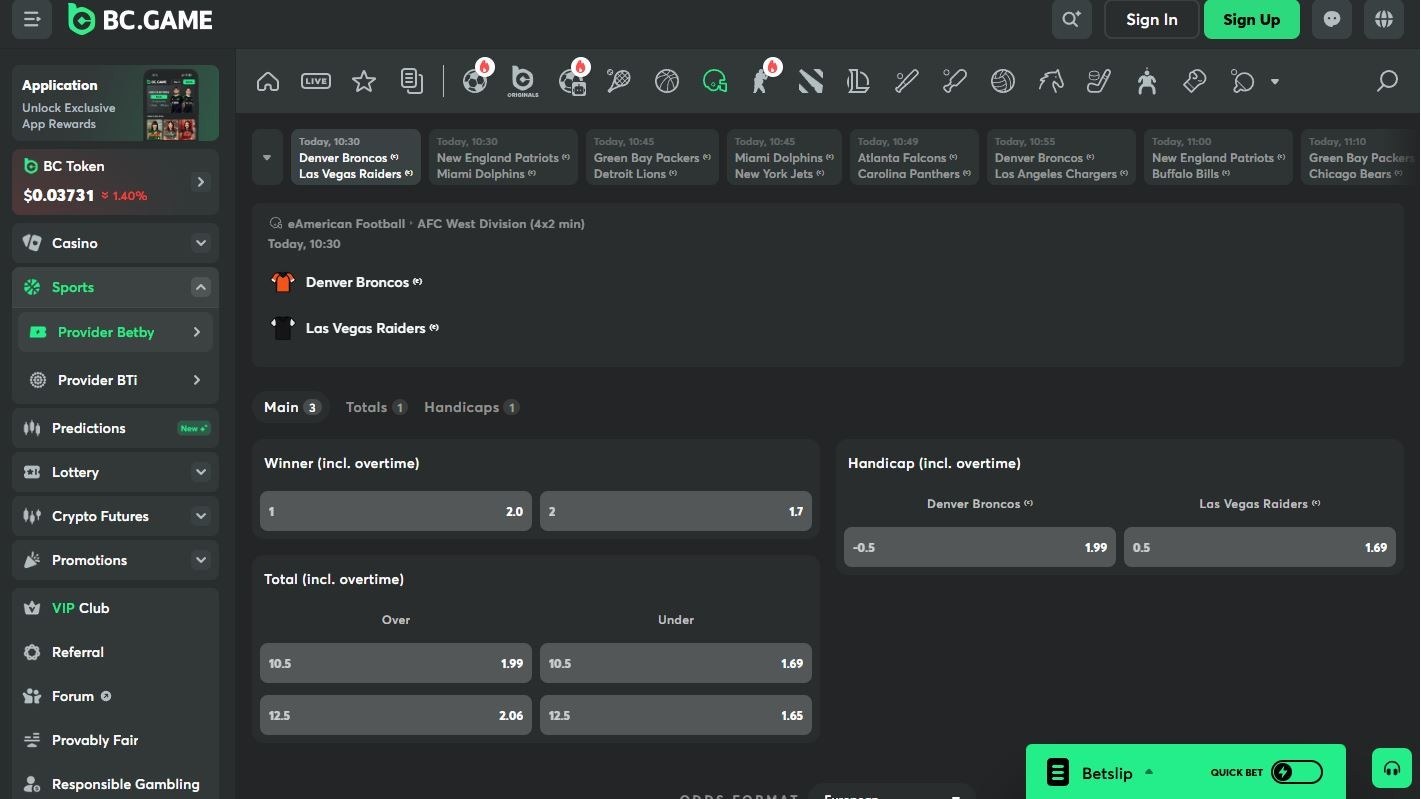Expand the Promotions menu chevron
Screen dimensions: 1421x799
pos(201,560)
